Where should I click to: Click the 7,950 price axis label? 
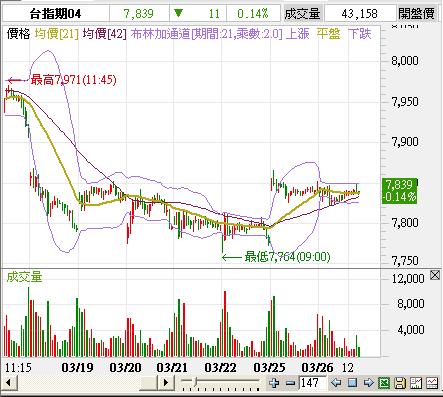pos(405,101)
